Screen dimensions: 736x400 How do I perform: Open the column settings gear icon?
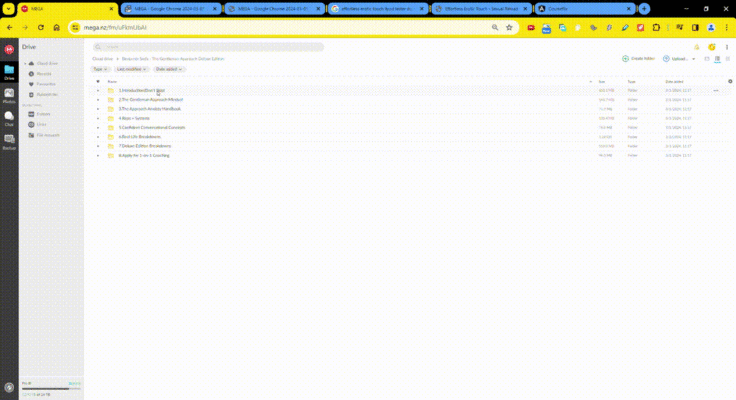730,81
